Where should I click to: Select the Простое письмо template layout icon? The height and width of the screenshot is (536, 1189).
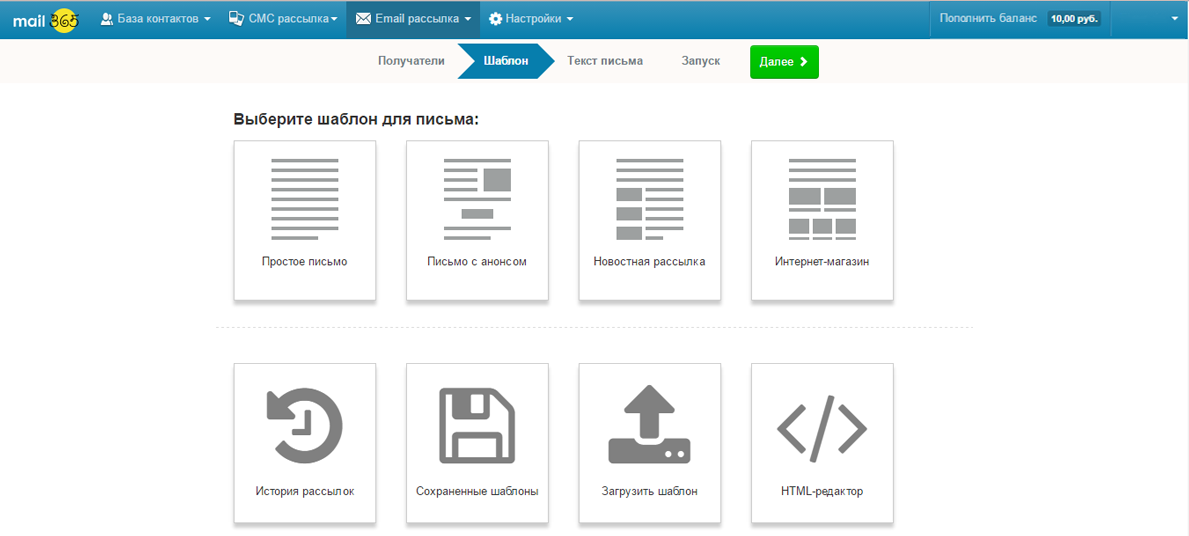[305, 199]
